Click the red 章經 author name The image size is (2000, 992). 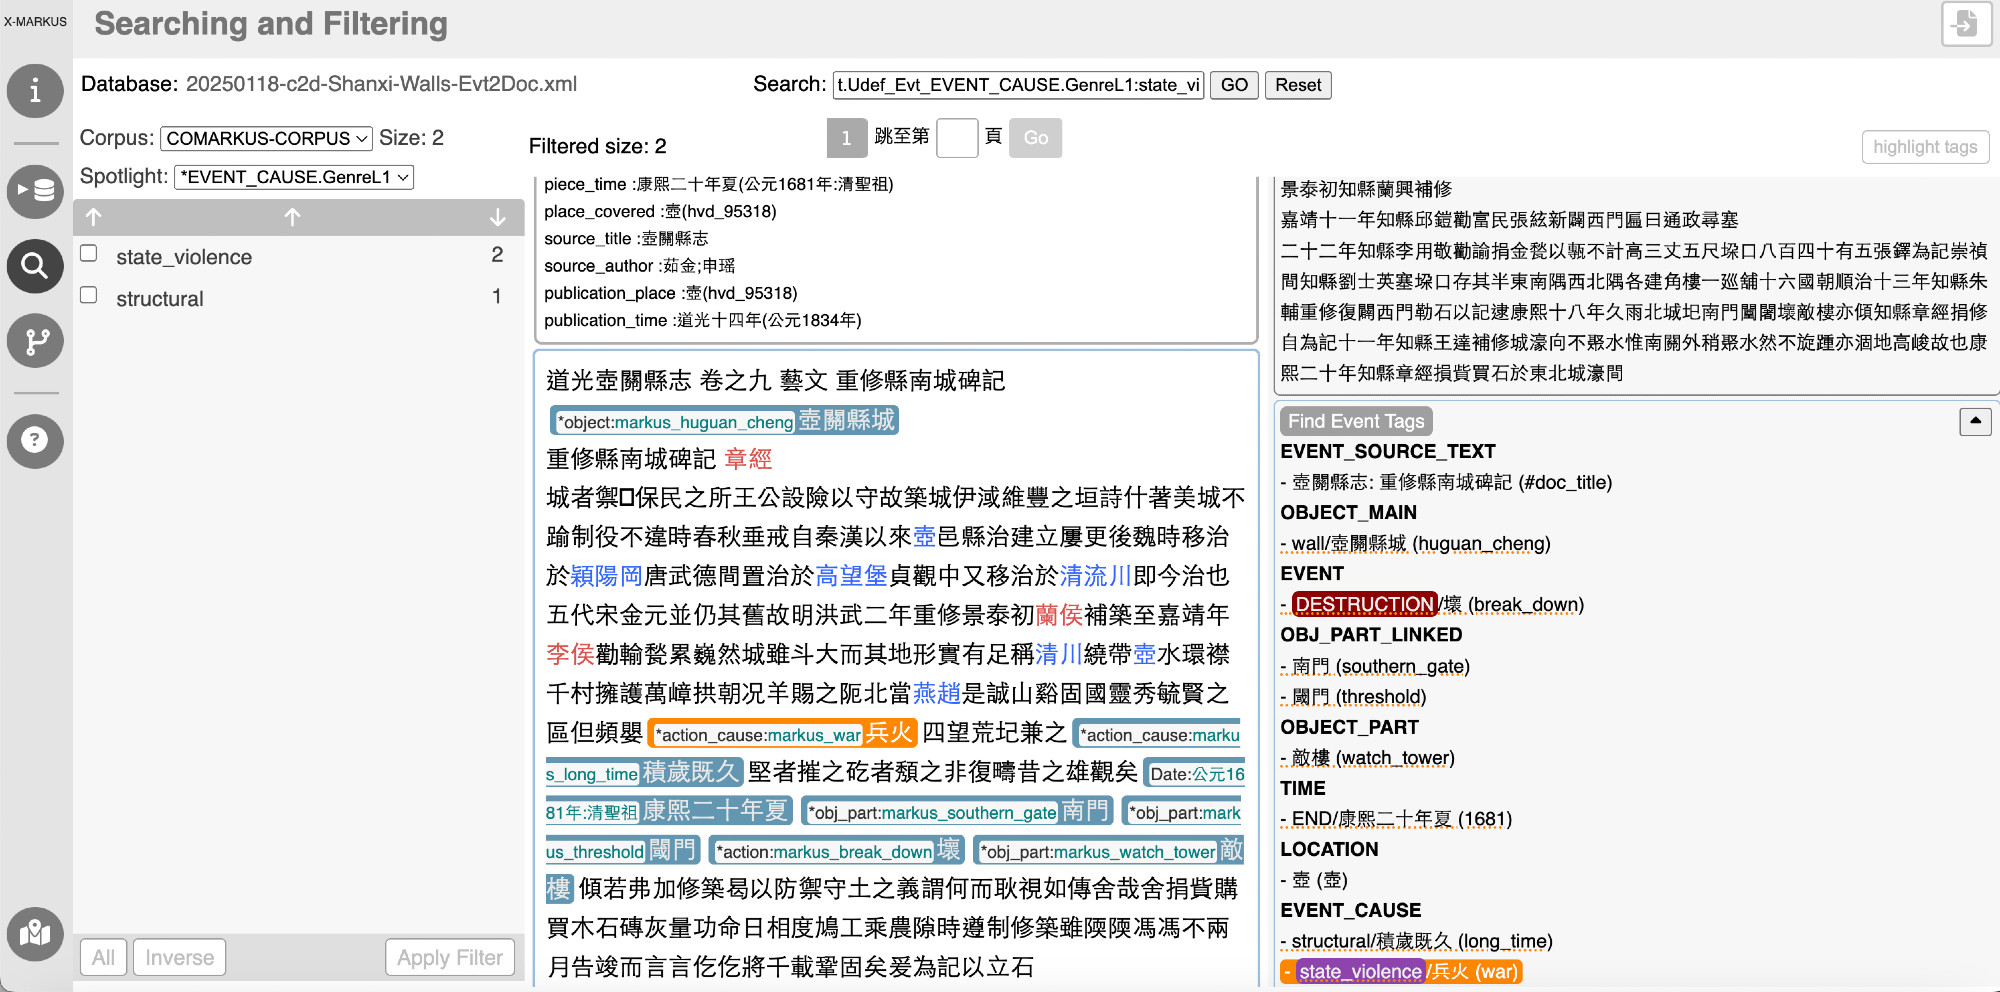(748, 459)
